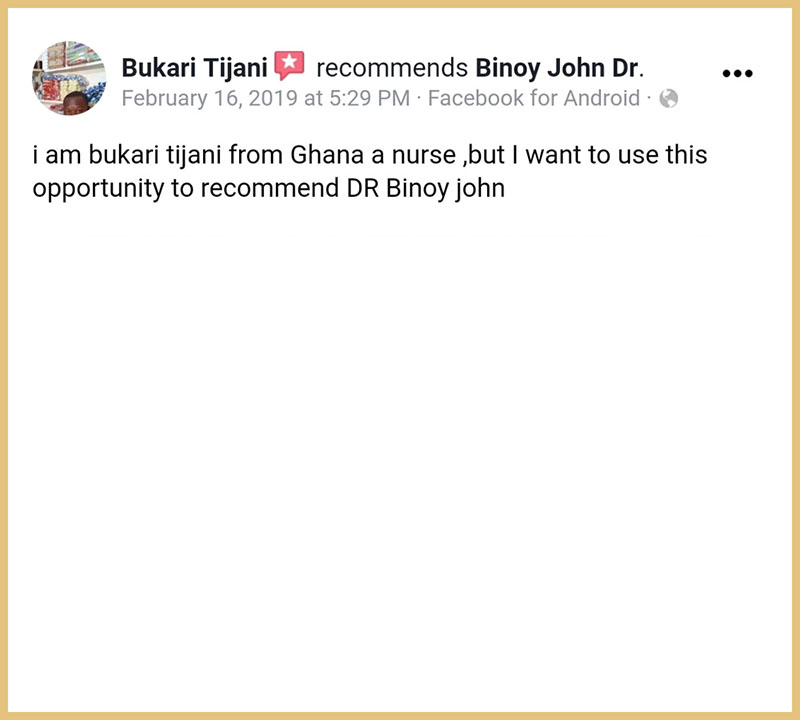
Task: Open Bukari Tijani's profile name link
Action: [194, 68]
